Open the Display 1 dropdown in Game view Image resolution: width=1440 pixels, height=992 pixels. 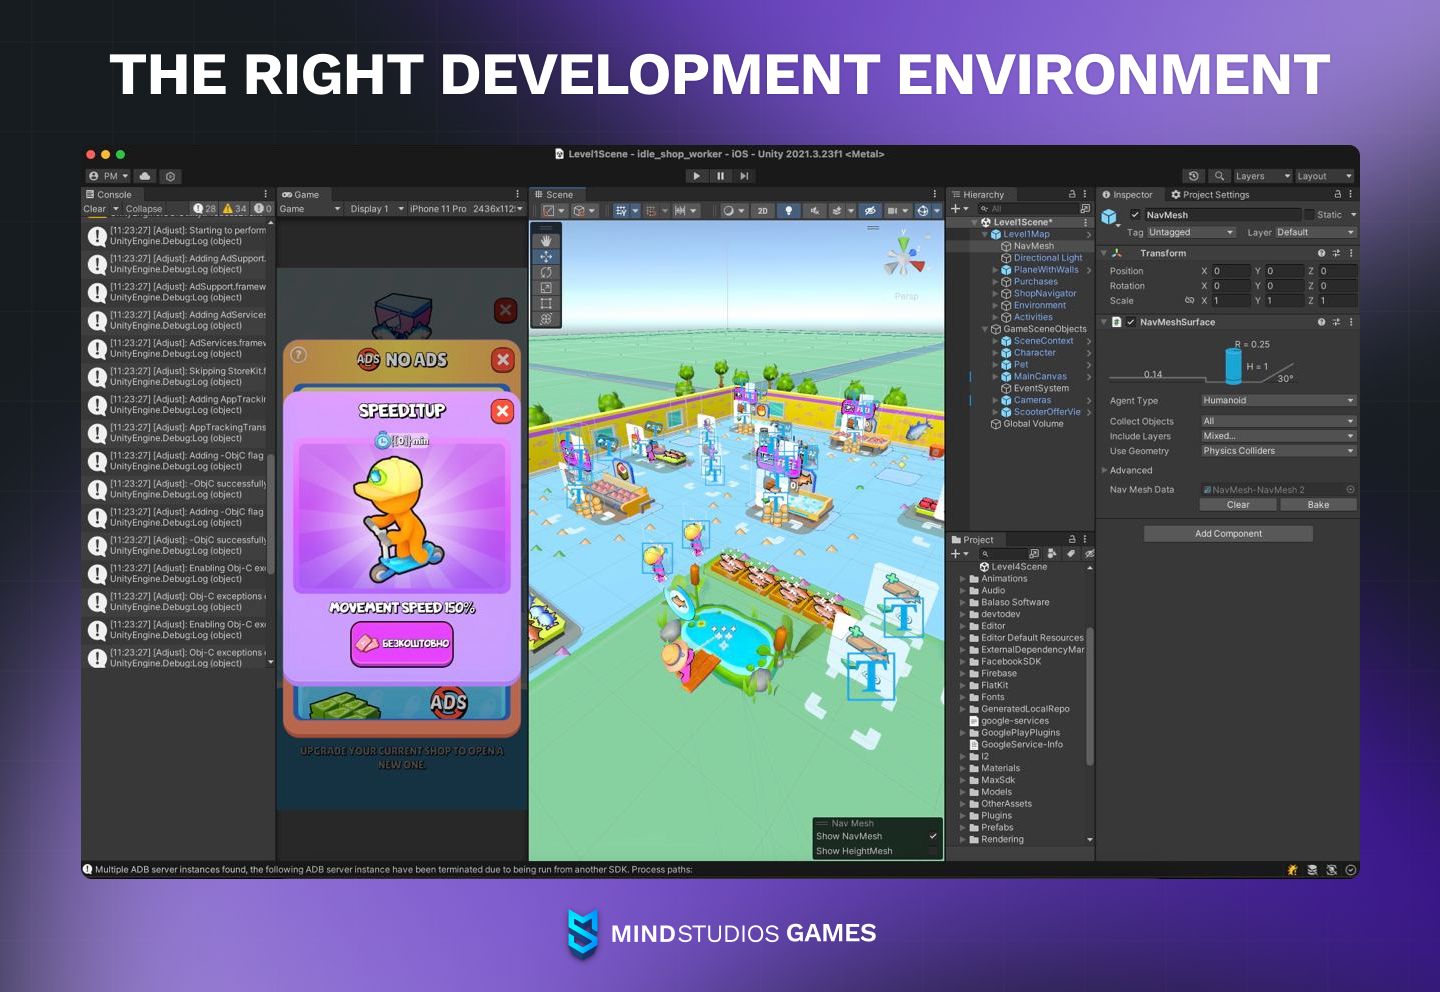tap(376, 209)
